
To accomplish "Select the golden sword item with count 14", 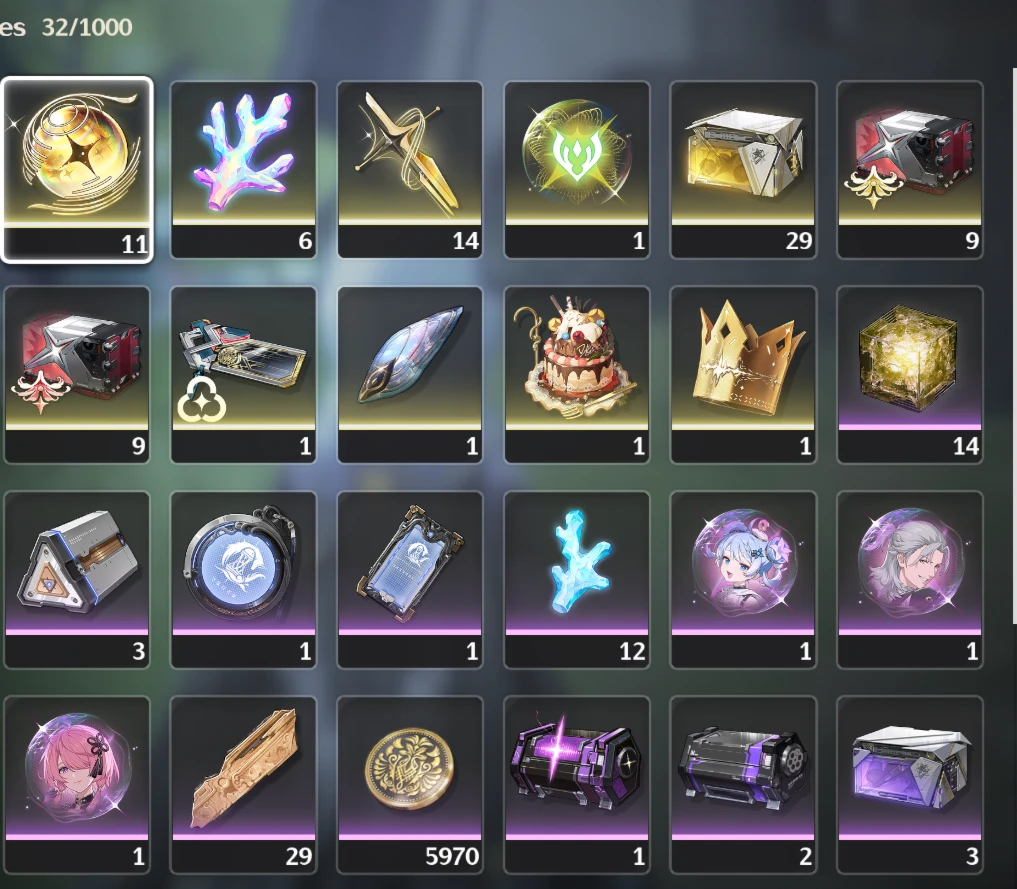I will tap(410, 170).
